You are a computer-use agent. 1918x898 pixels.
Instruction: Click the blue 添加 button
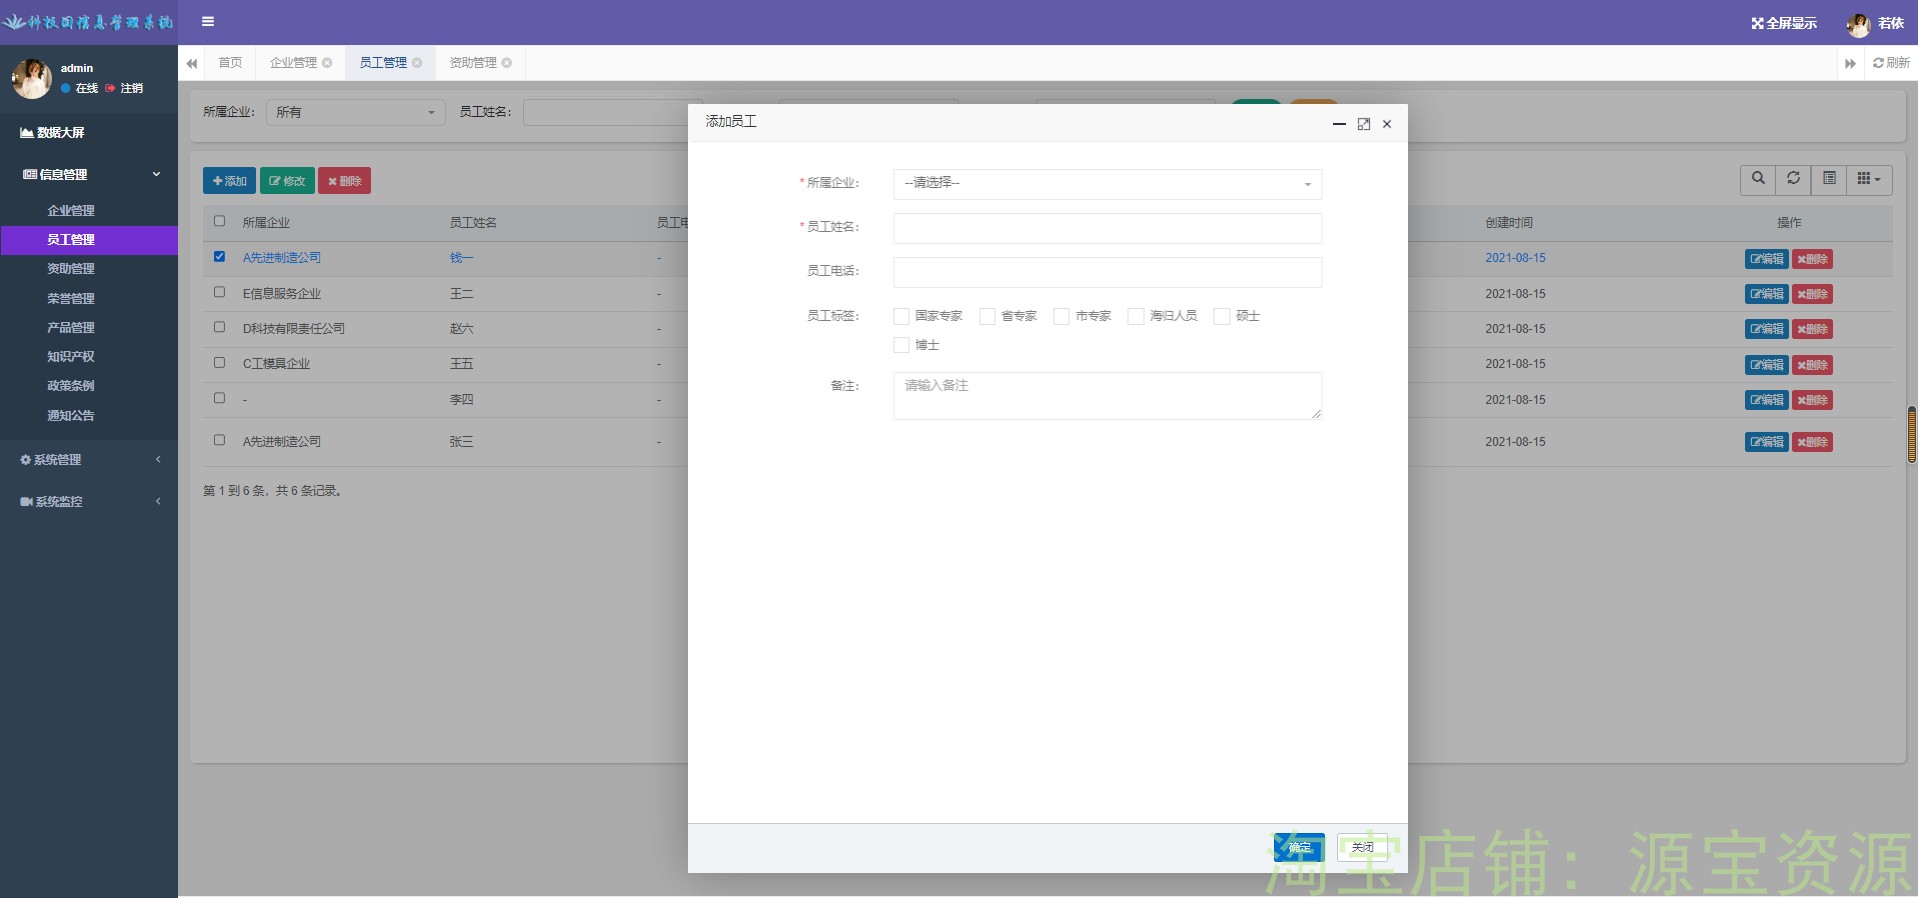pos(229,181)
